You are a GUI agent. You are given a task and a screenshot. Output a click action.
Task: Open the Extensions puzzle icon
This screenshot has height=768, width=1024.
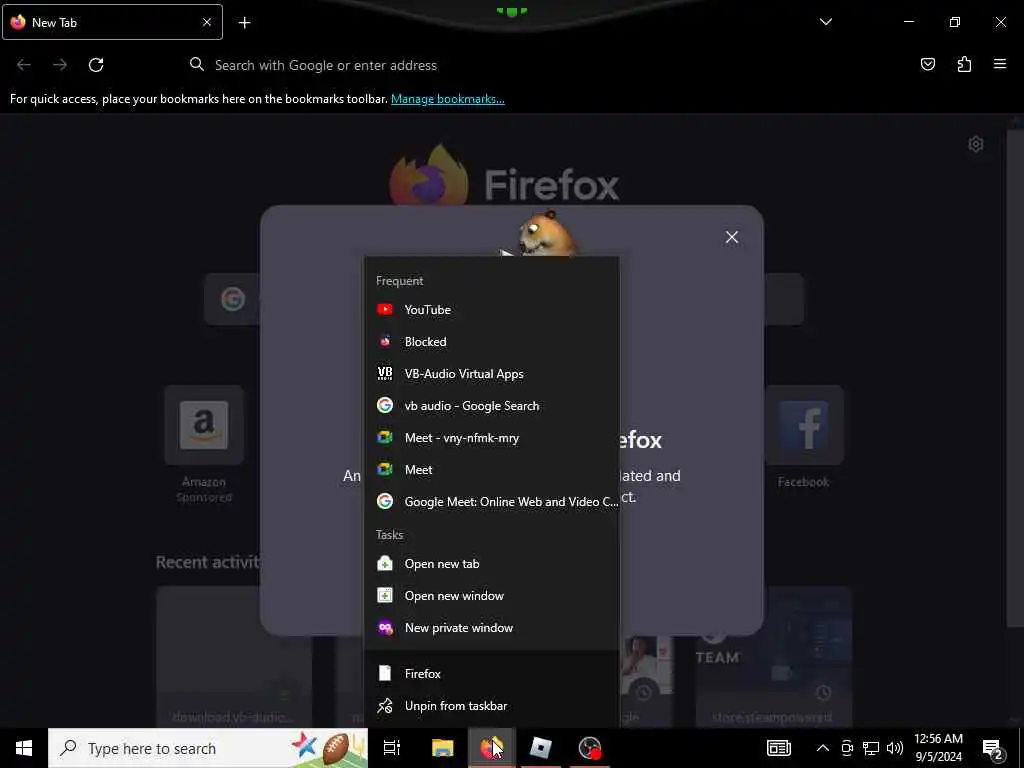pyautogui.click(x=964, y=64)
